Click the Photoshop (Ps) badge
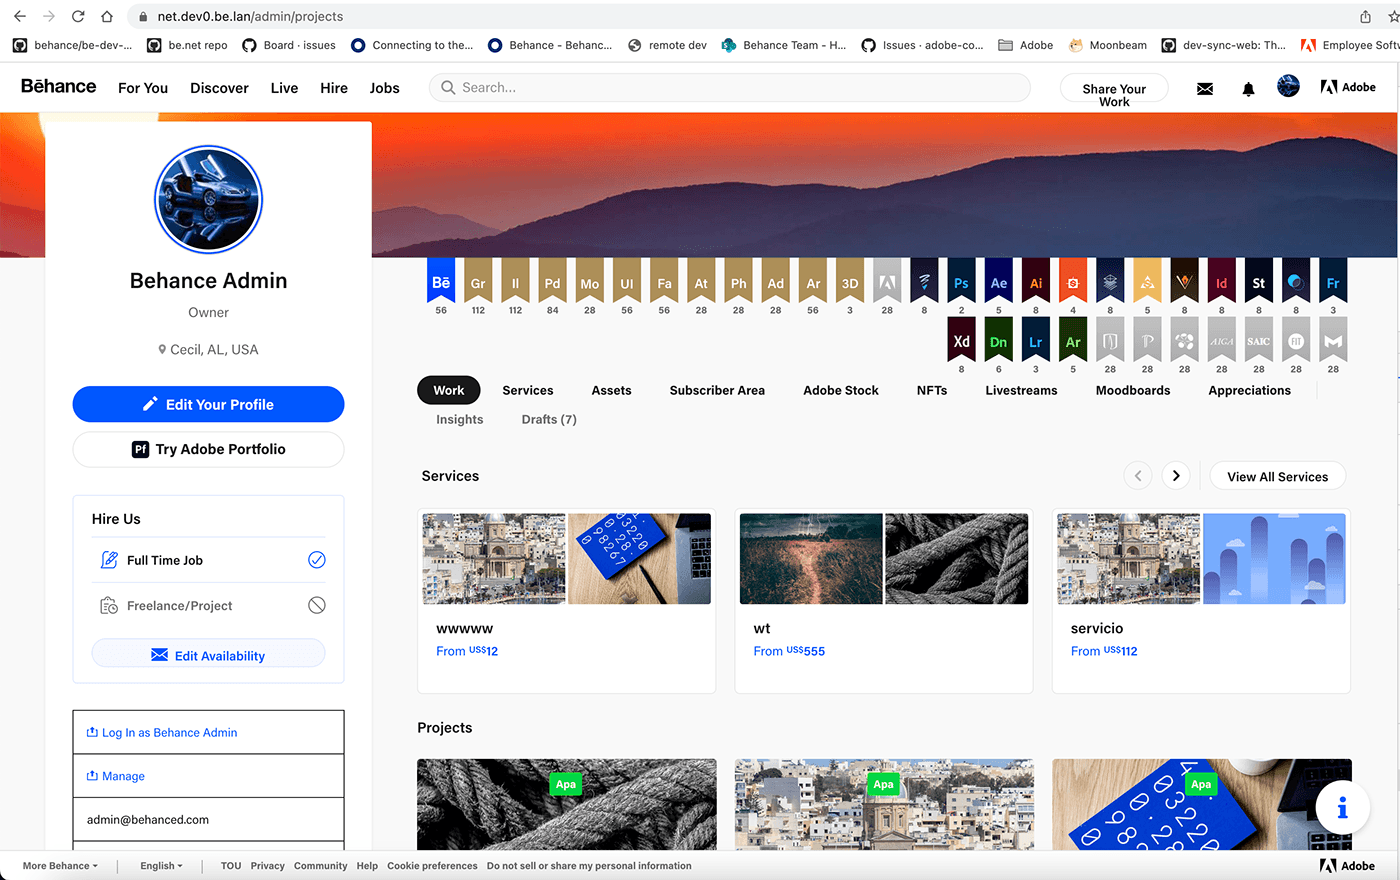 pyautogui.click(x=961, y=282)
